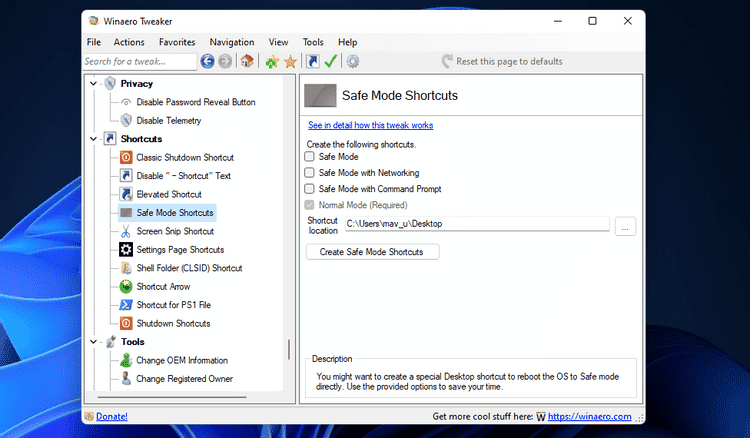
Task: Click the shortcut arrow toolbar icon
Action: point(312,61)
